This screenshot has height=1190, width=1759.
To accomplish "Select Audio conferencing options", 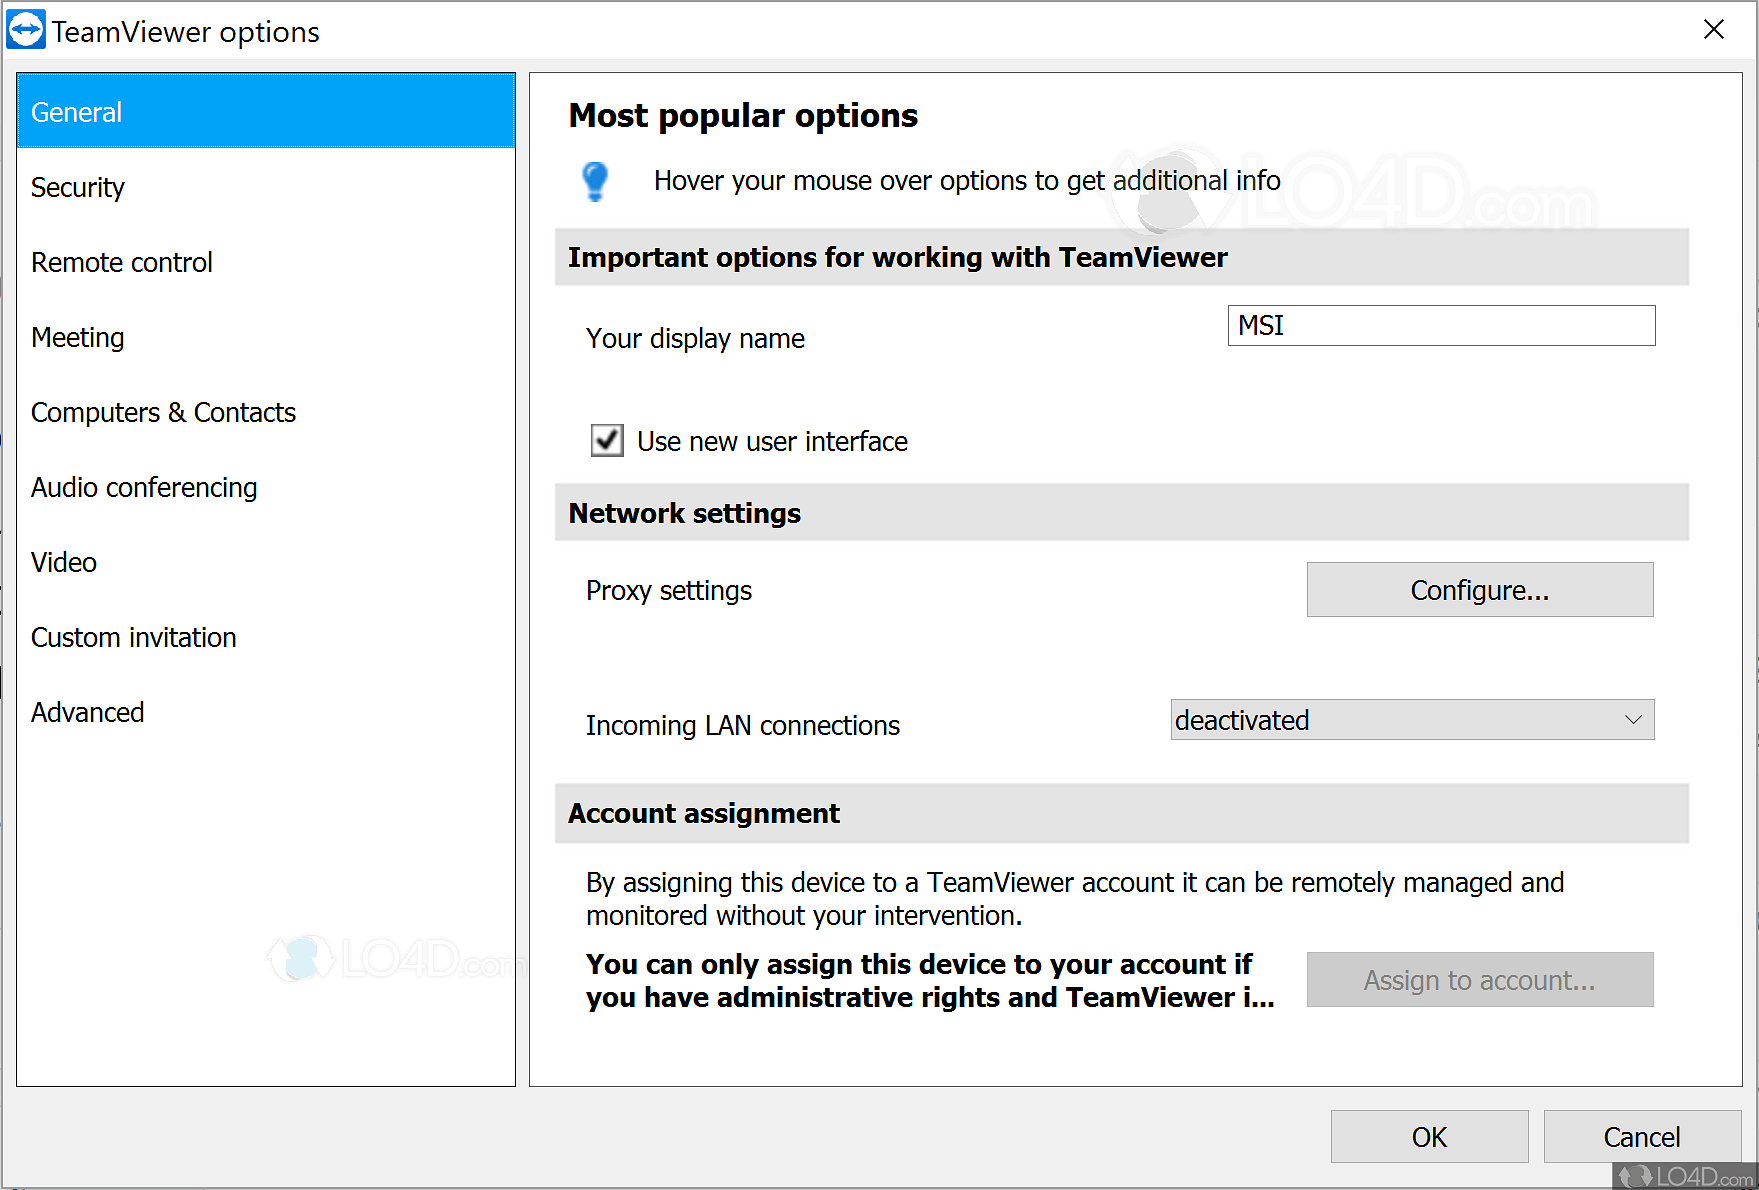I will (x=144, y=487).
